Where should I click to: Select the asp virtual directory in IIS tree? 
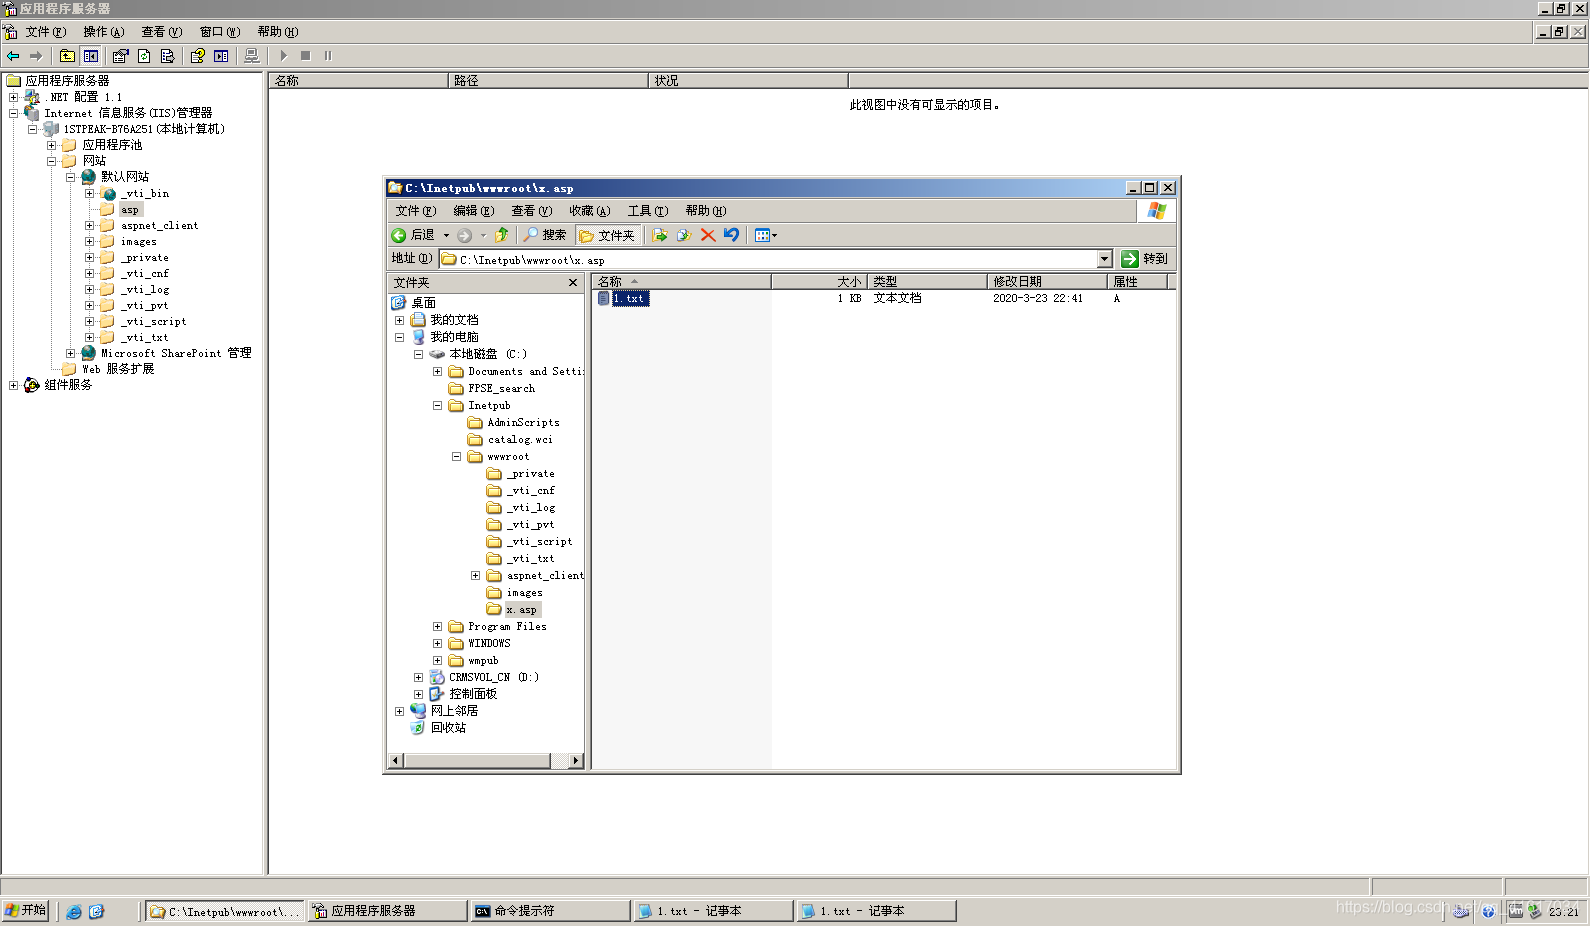coord(130,210)
